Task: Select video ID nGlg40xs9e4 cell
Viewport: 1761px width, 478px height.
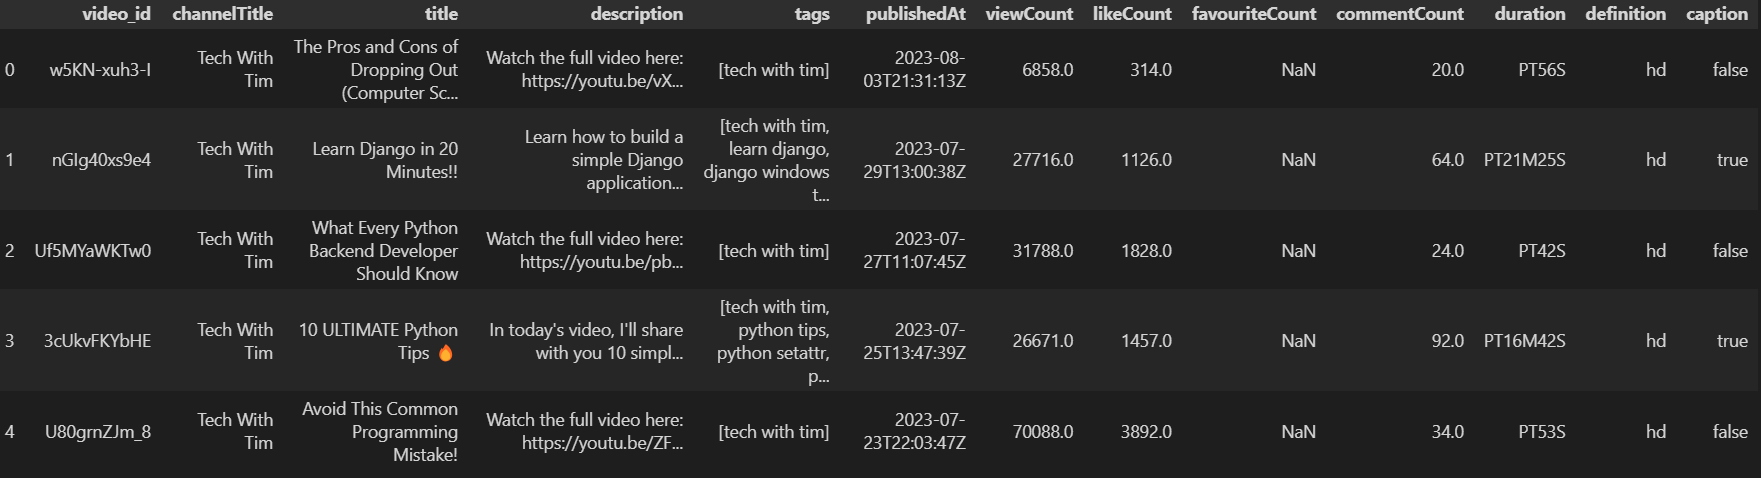Action: point(101,160)
